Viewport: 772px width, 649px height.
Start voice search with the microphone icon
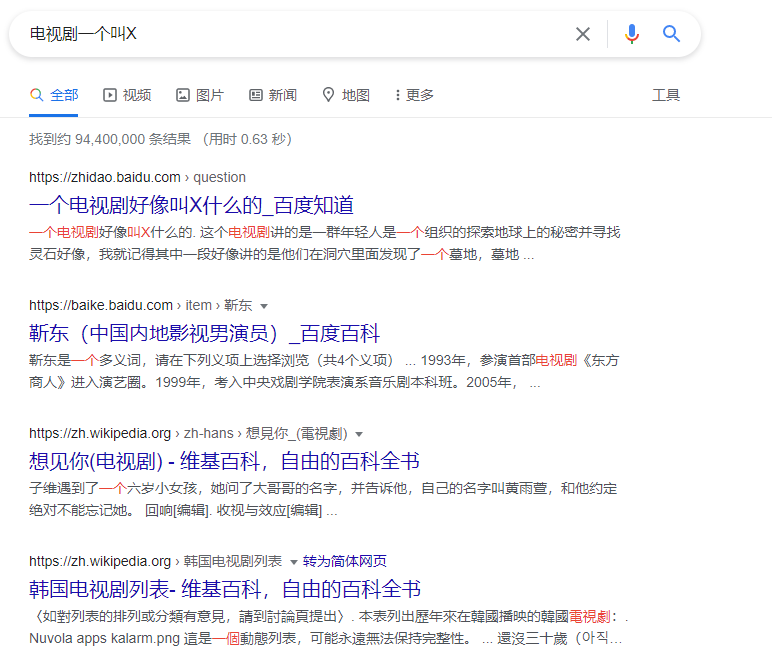(632, 34)
